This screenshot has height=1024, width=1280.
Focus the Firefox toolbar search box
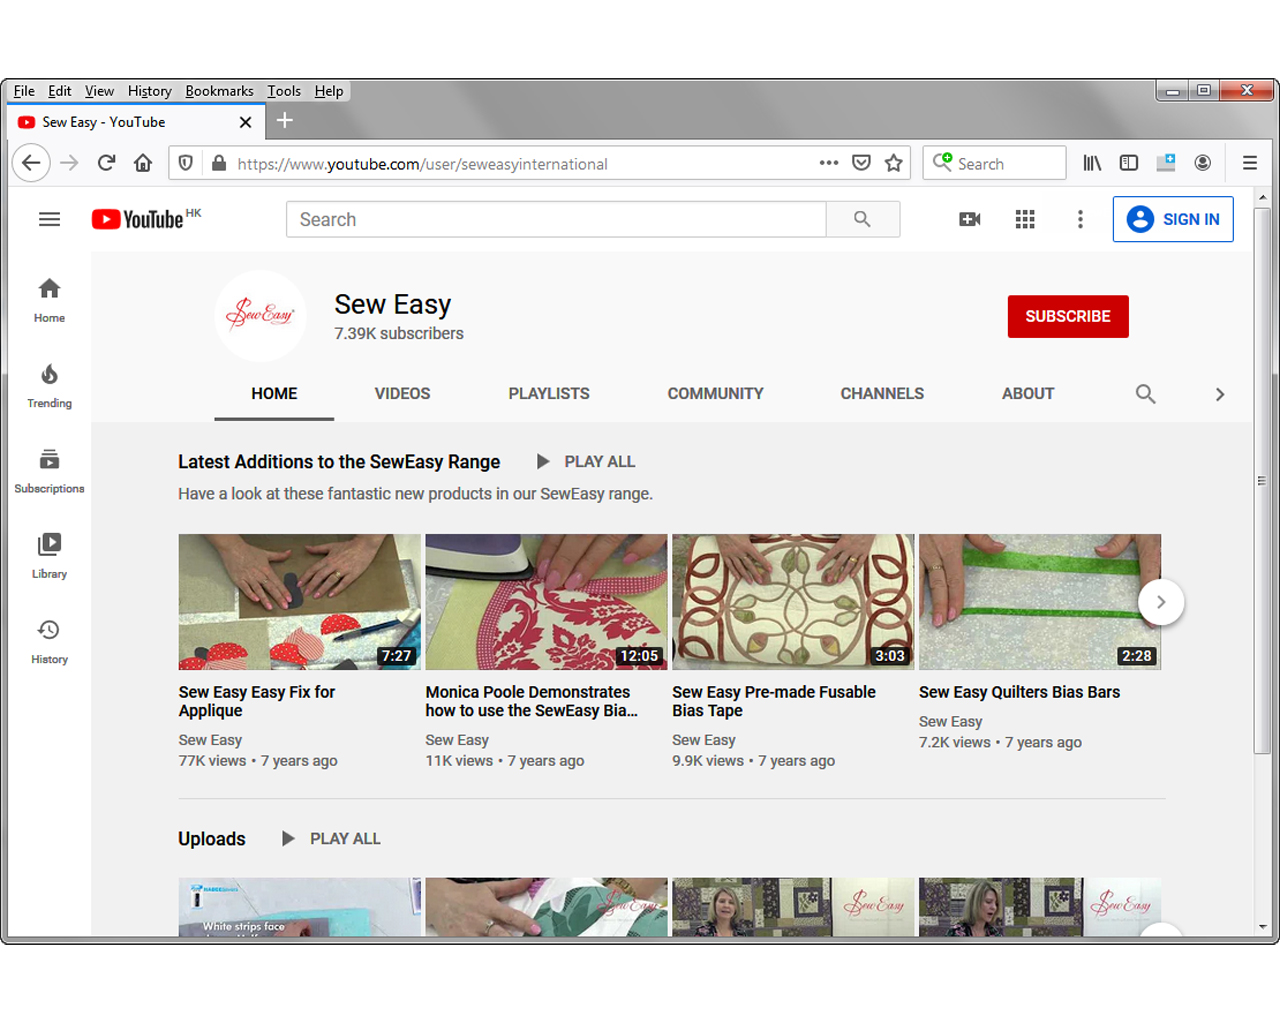pos(994,163)
